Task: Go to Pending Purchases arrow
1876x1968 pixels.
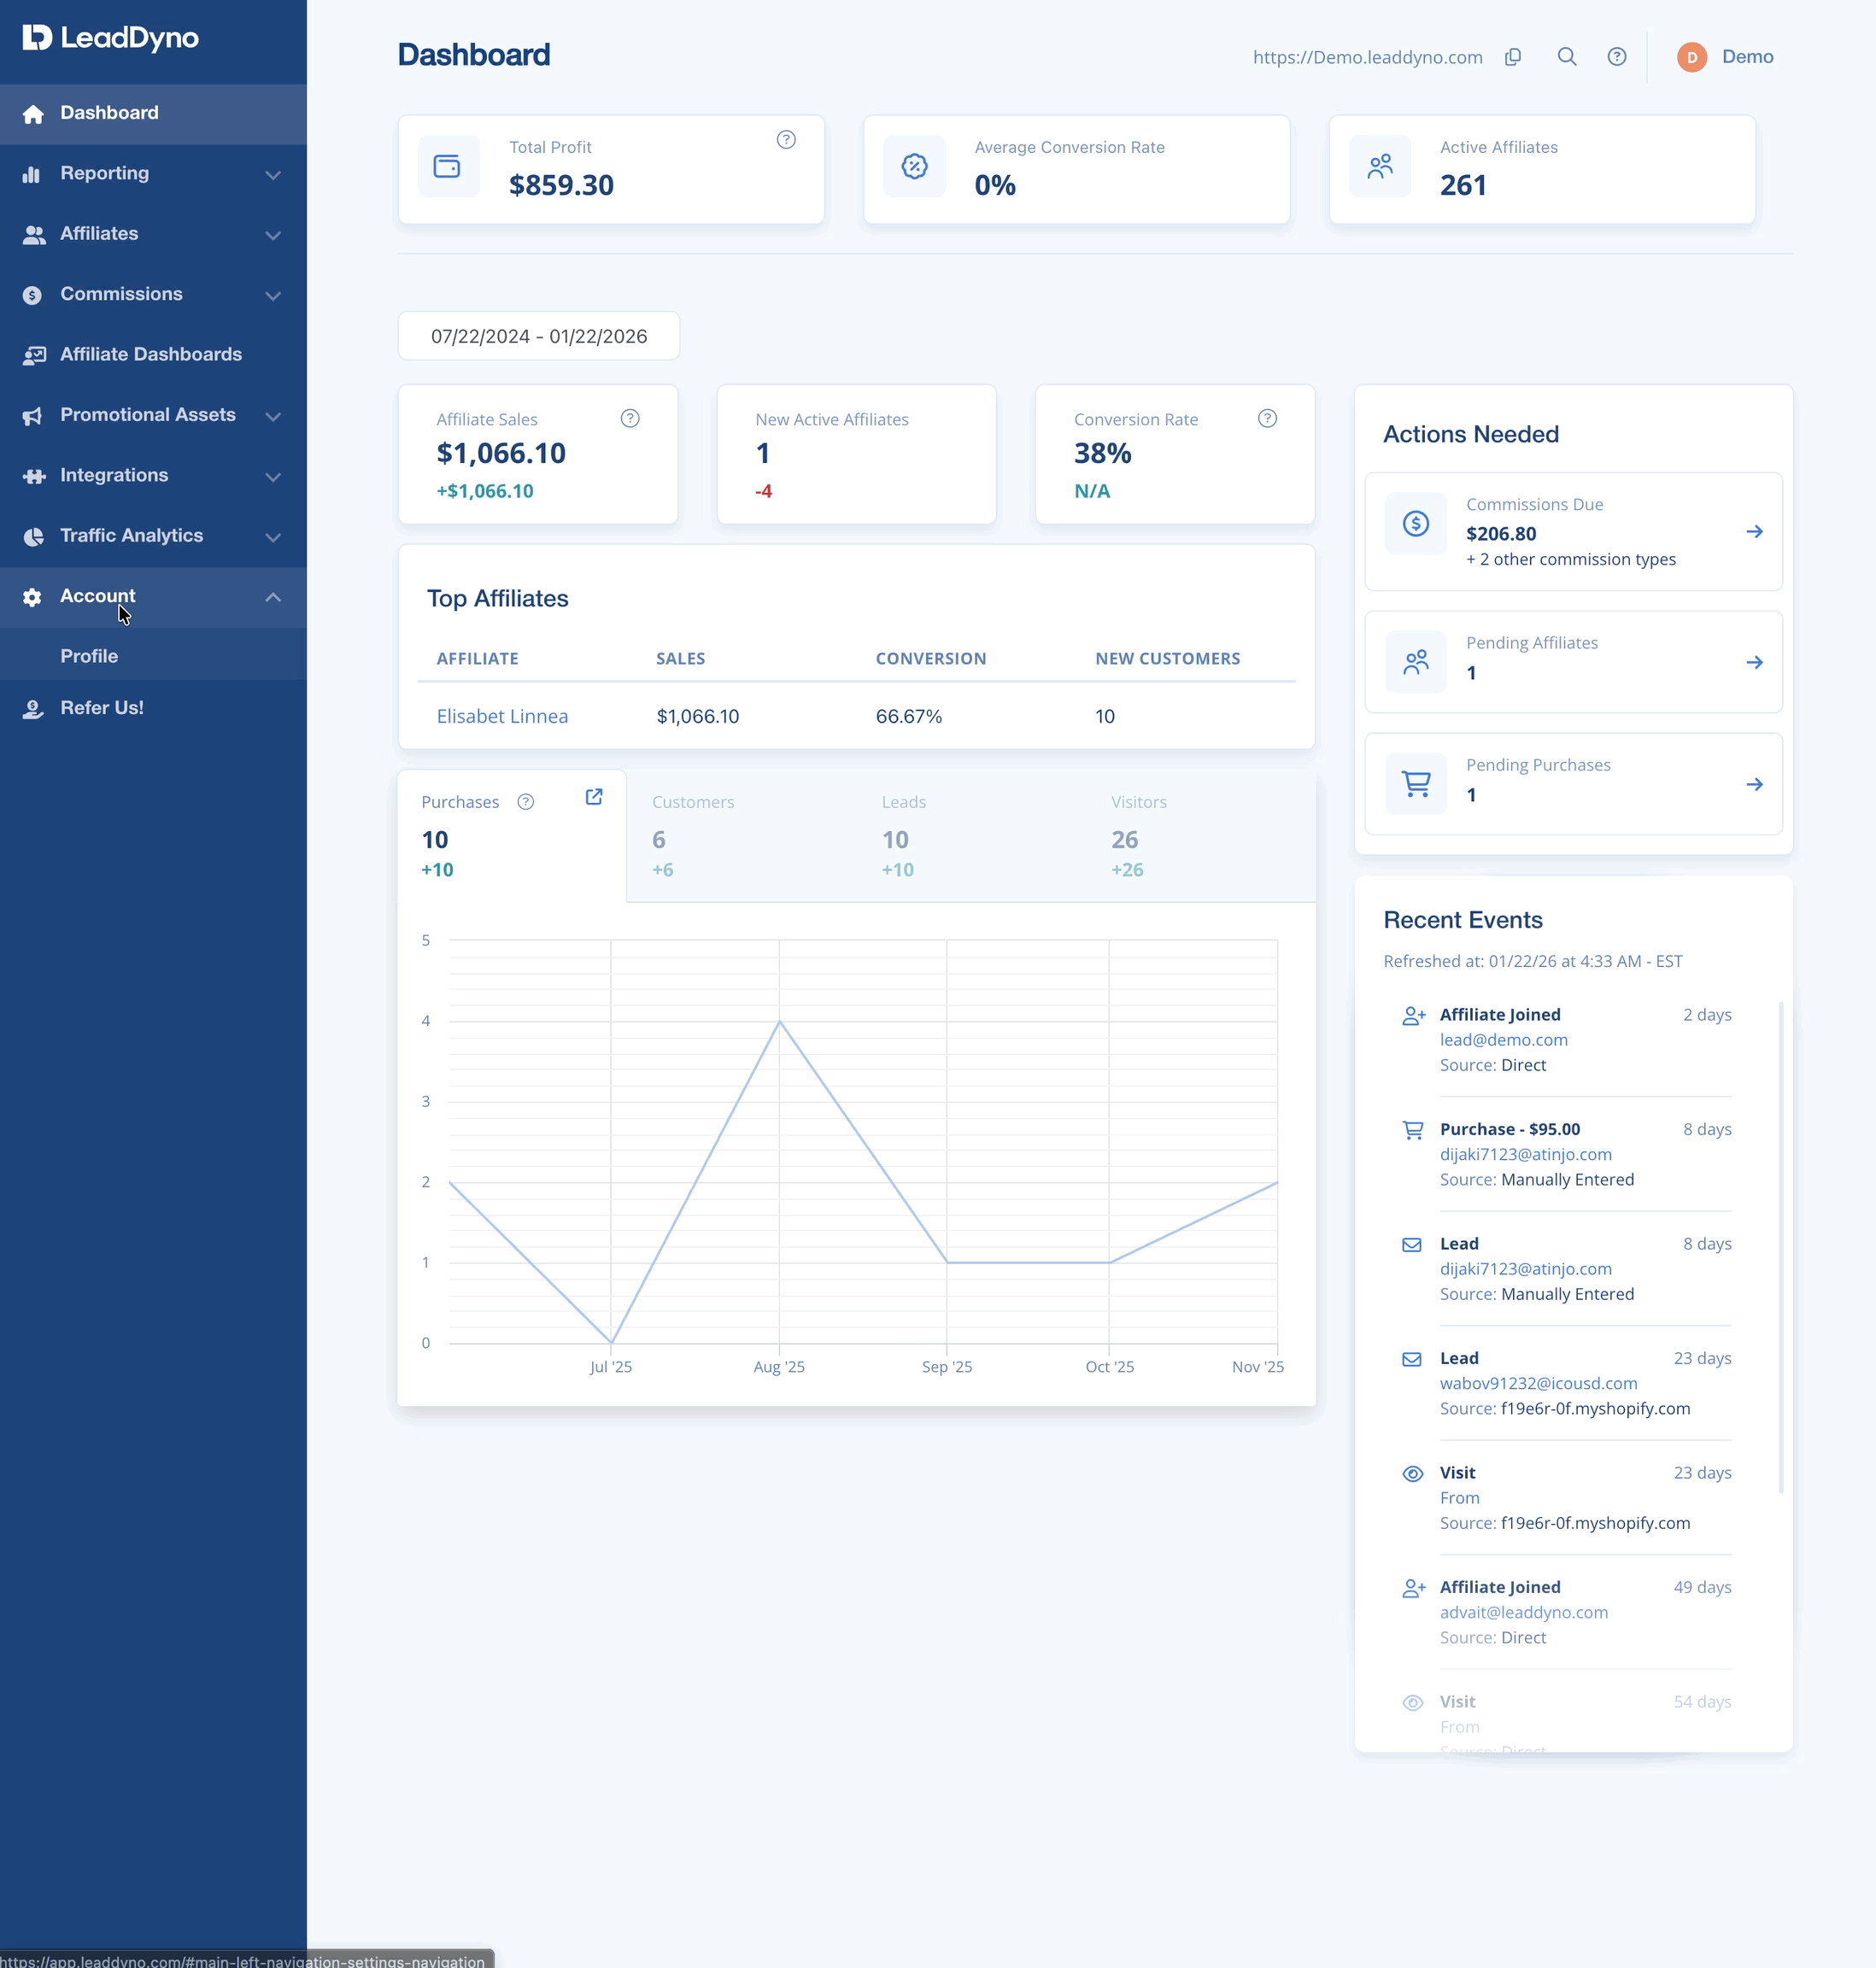Action: pyautogui.click(x=1754, y=785)
